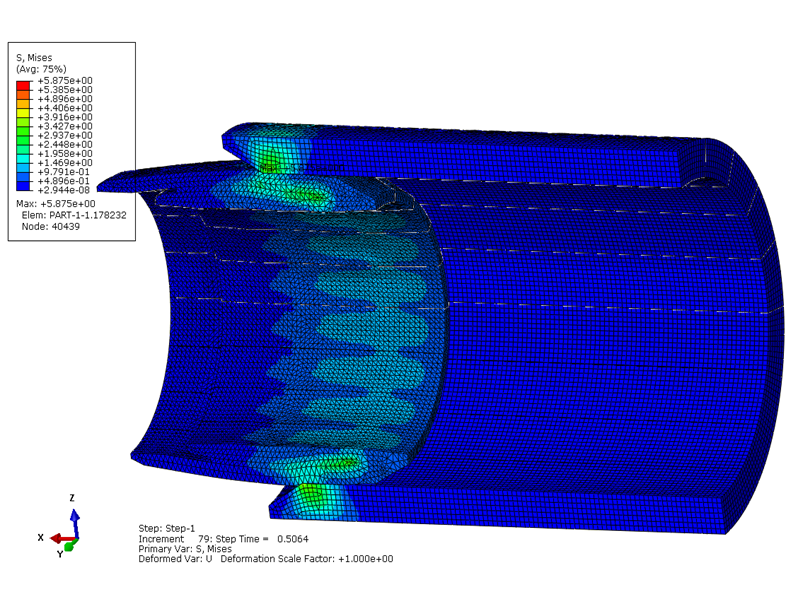Select the '(Avg: 75%)' legend text
Image resolution: width=798 pixels, height=595 pixels.
[x=41, y=69]
